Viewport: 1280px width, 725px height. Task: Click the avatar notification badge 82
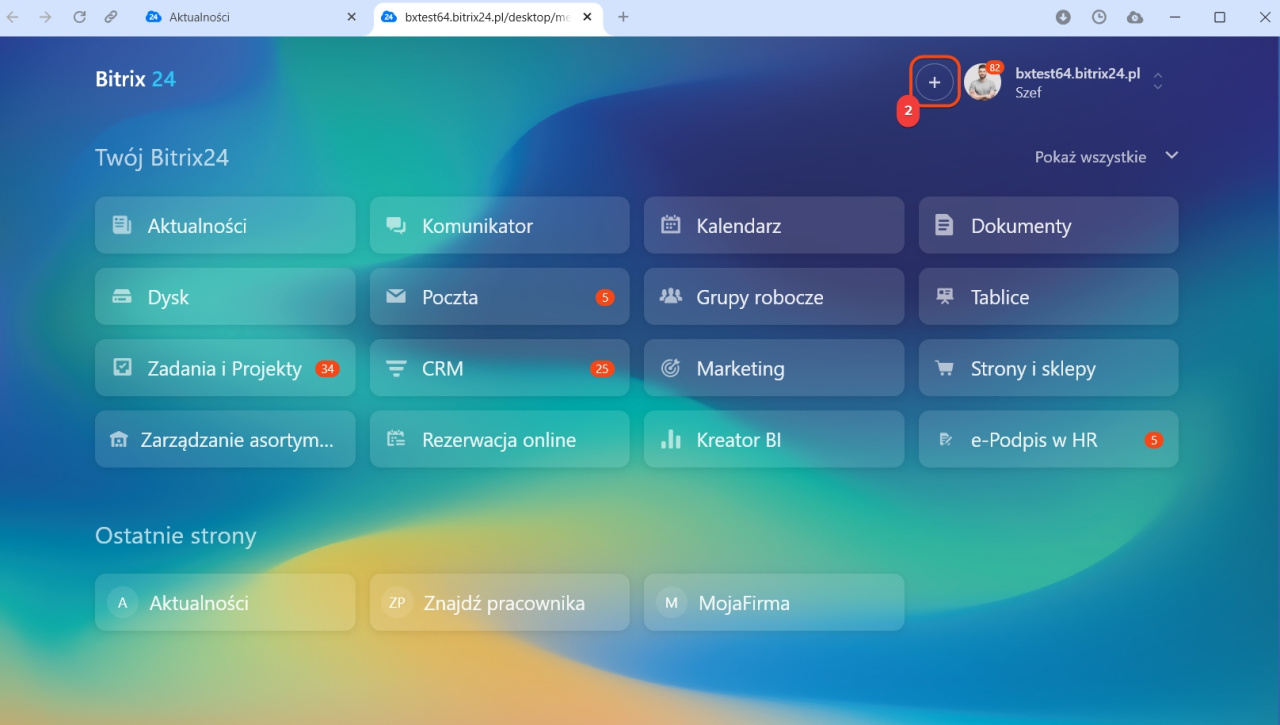[994, 67]
